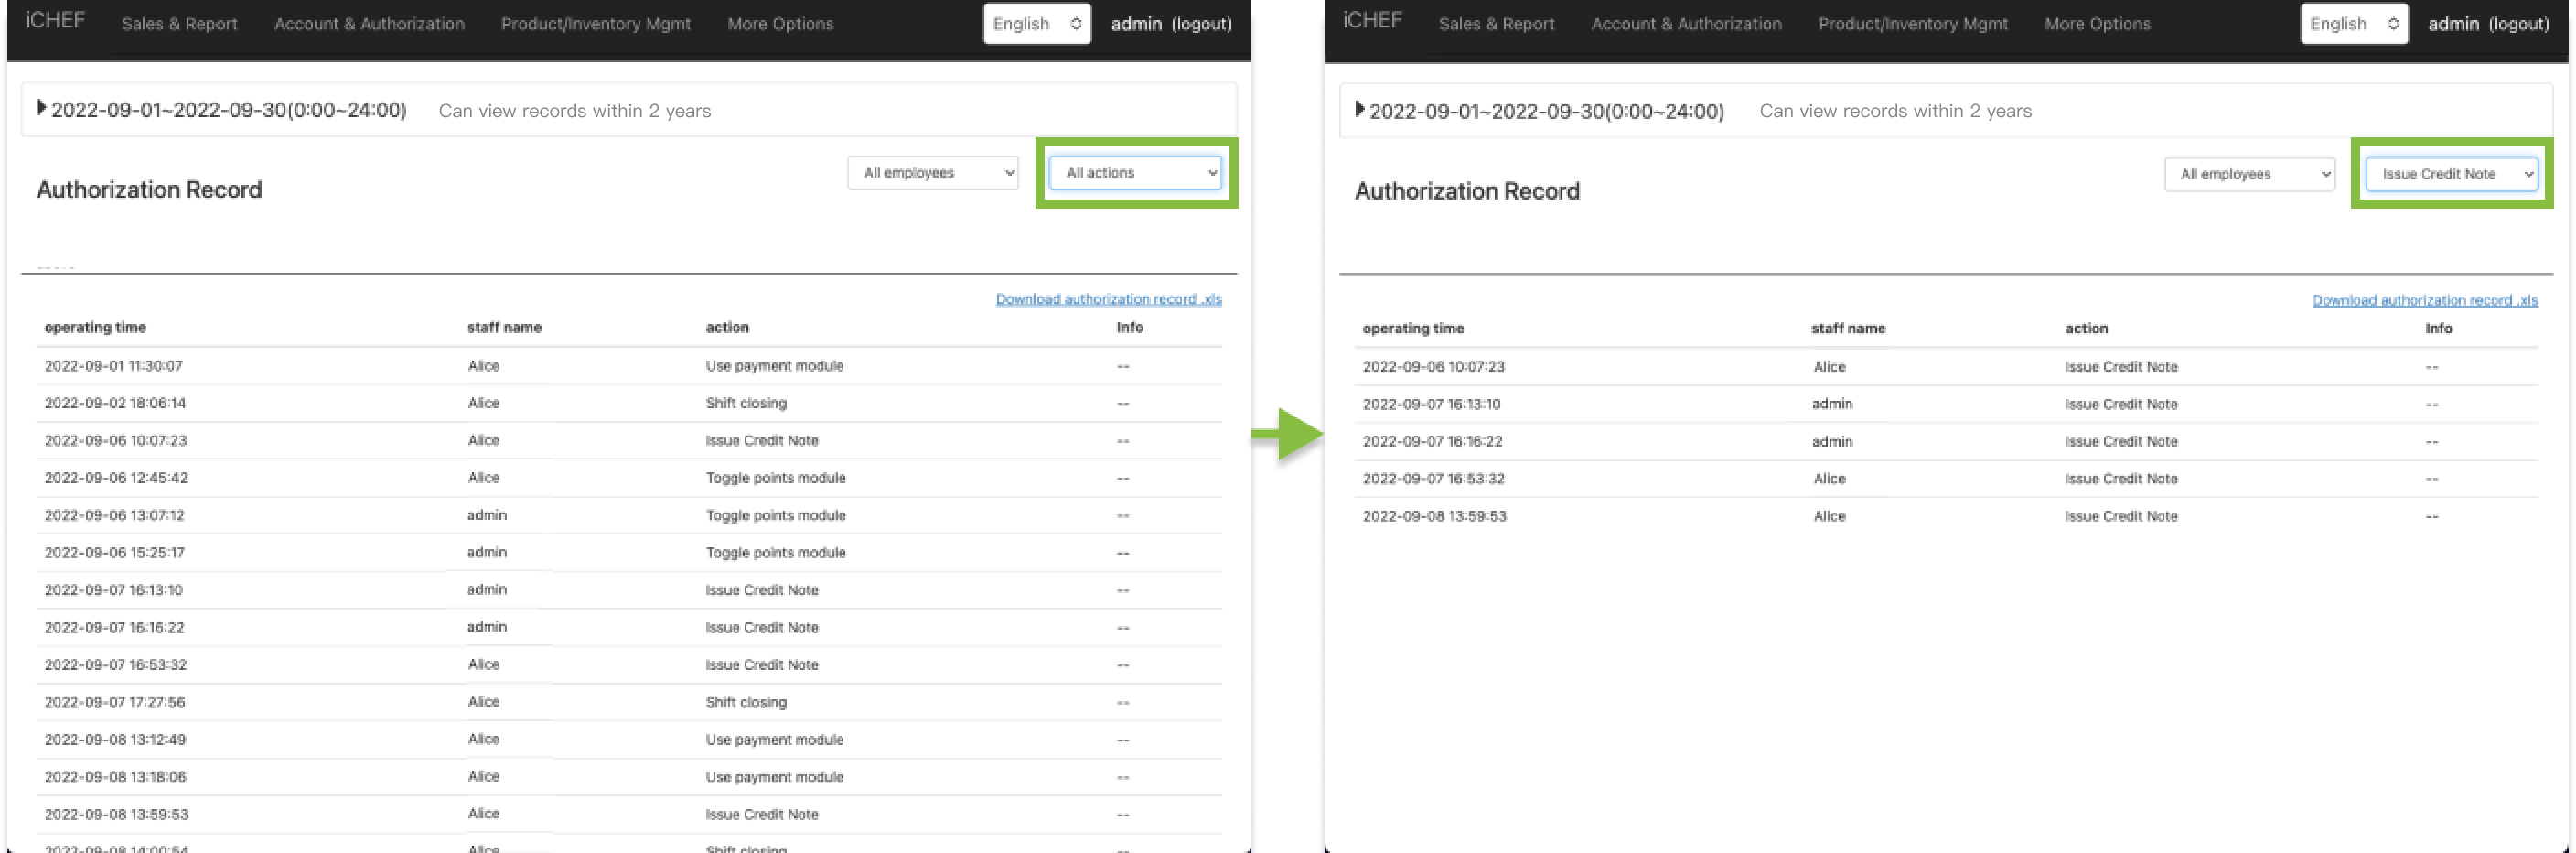
Task: Open 'More Options' menu in right screenshot
Action: pos(2097,24)
